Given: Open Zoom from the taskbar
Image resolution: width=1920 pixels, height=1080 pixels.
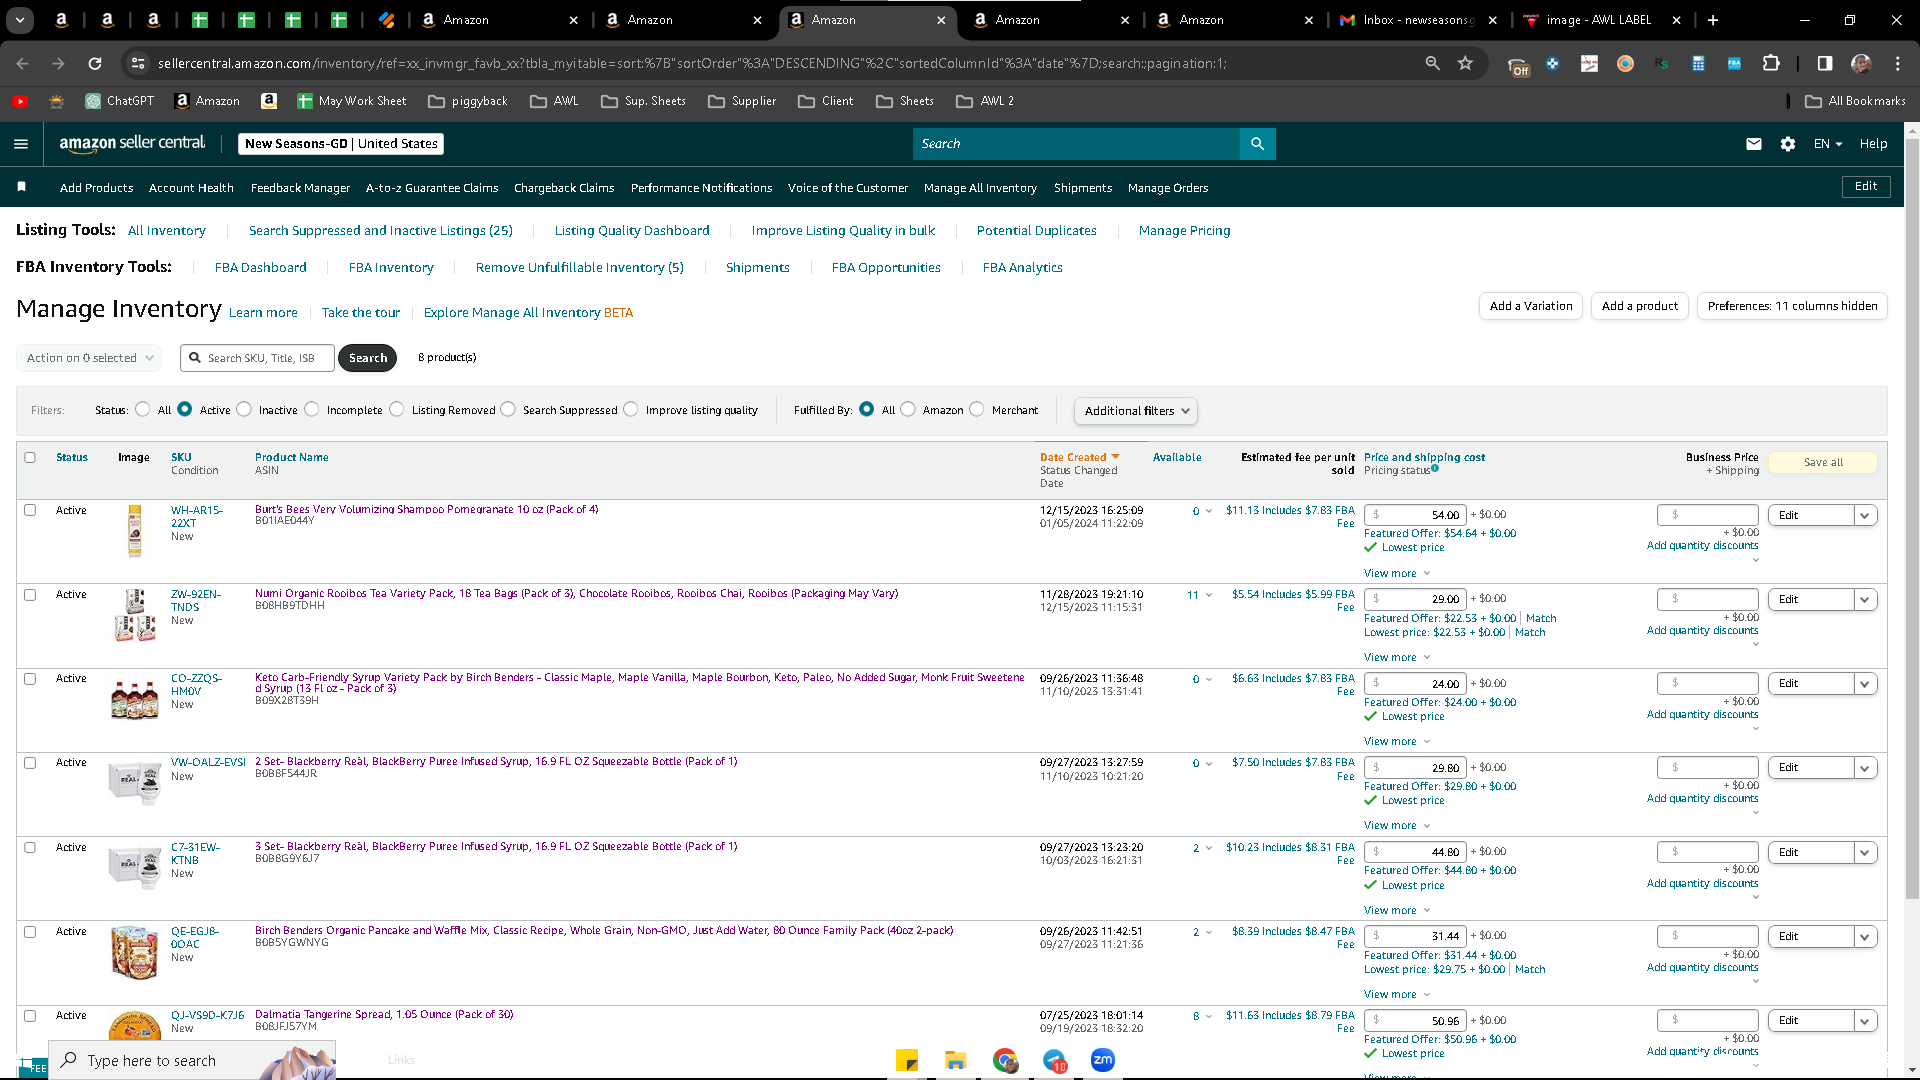Looking at the screenshot, I should (1103, 1060).
